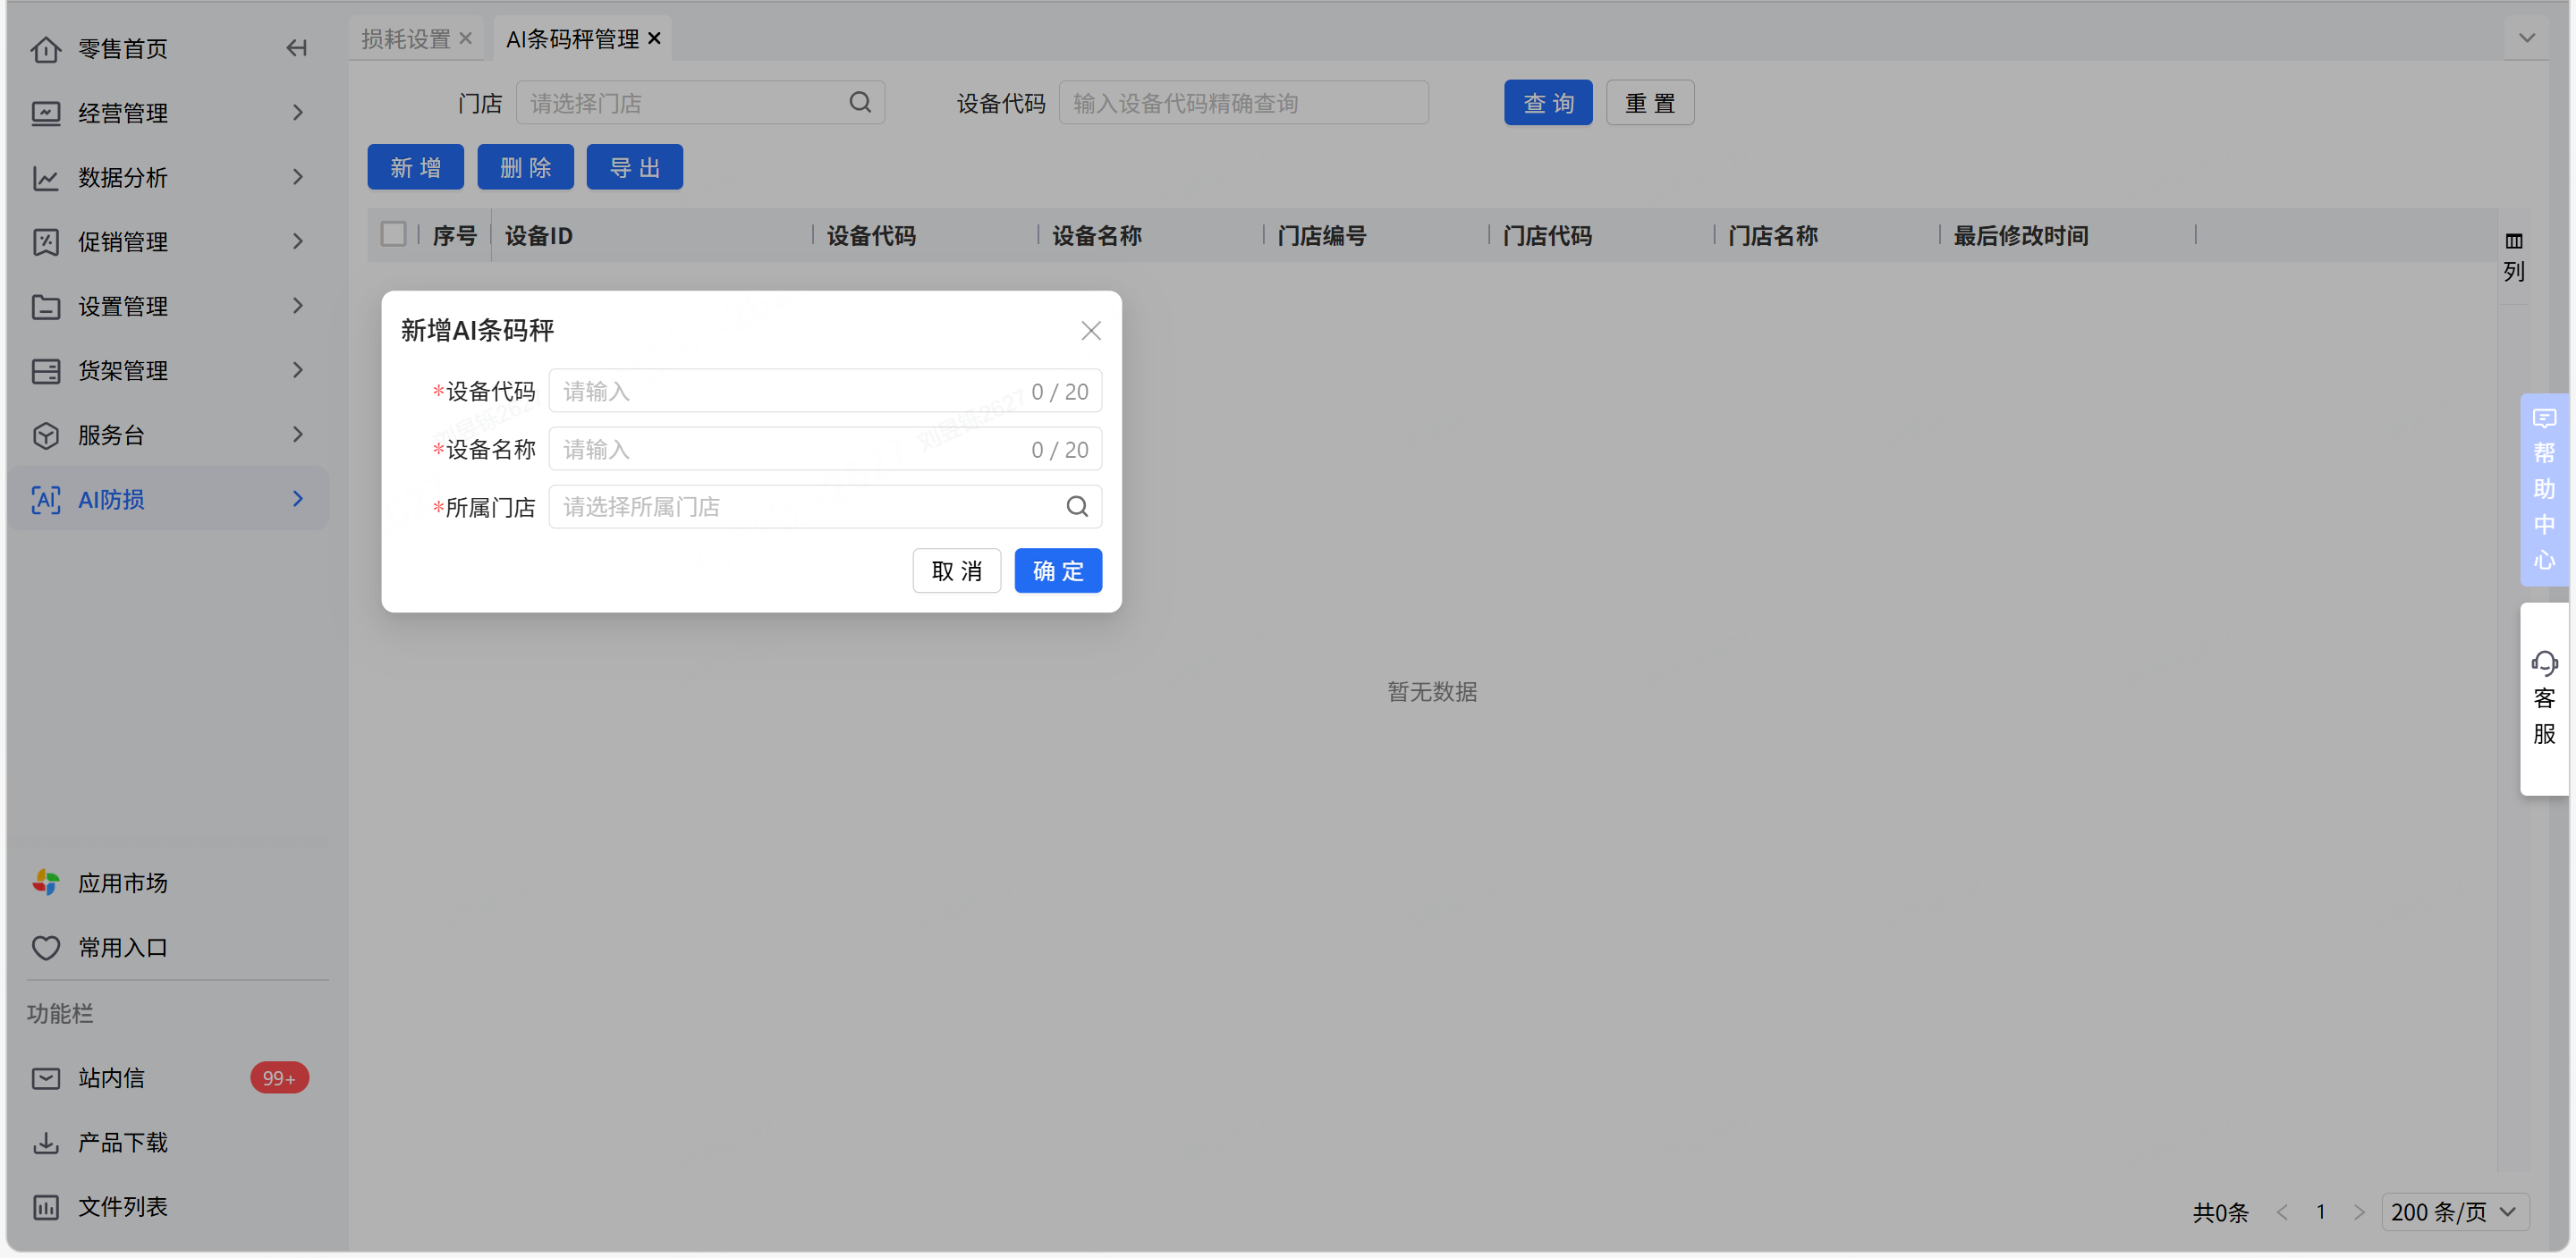
Task: Open the 帮助中心 help panel
Action: [x=2543, y=489]
